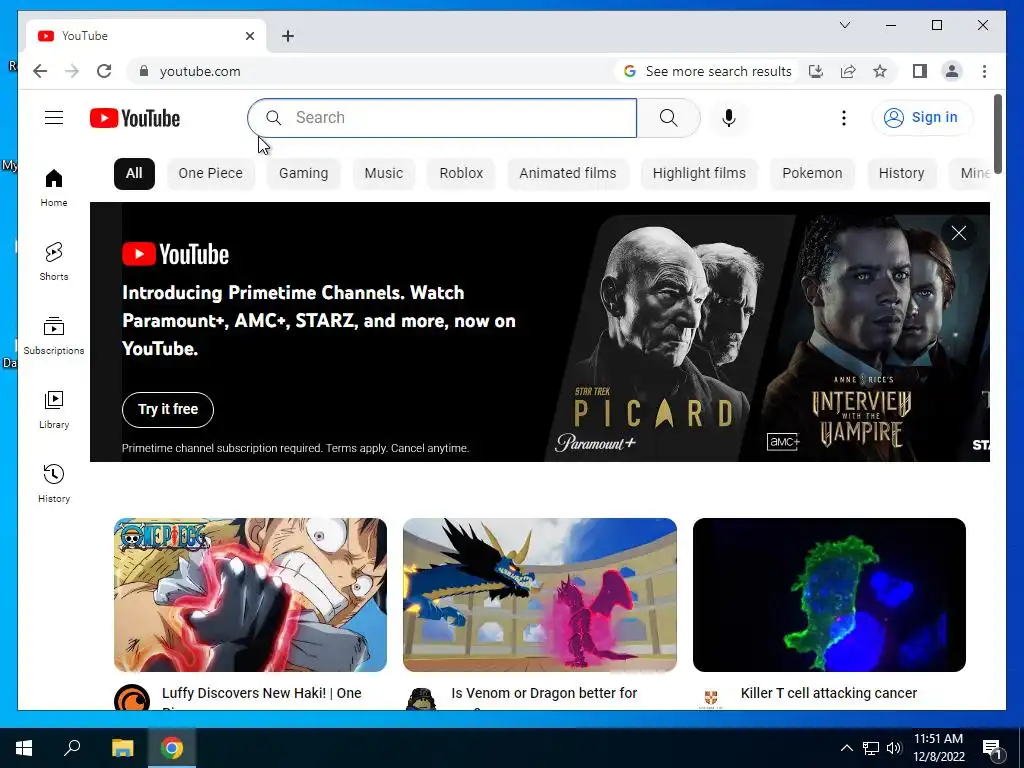Select the YouTube browser tab
The image size is (1024, 768).
click(146, 36)
